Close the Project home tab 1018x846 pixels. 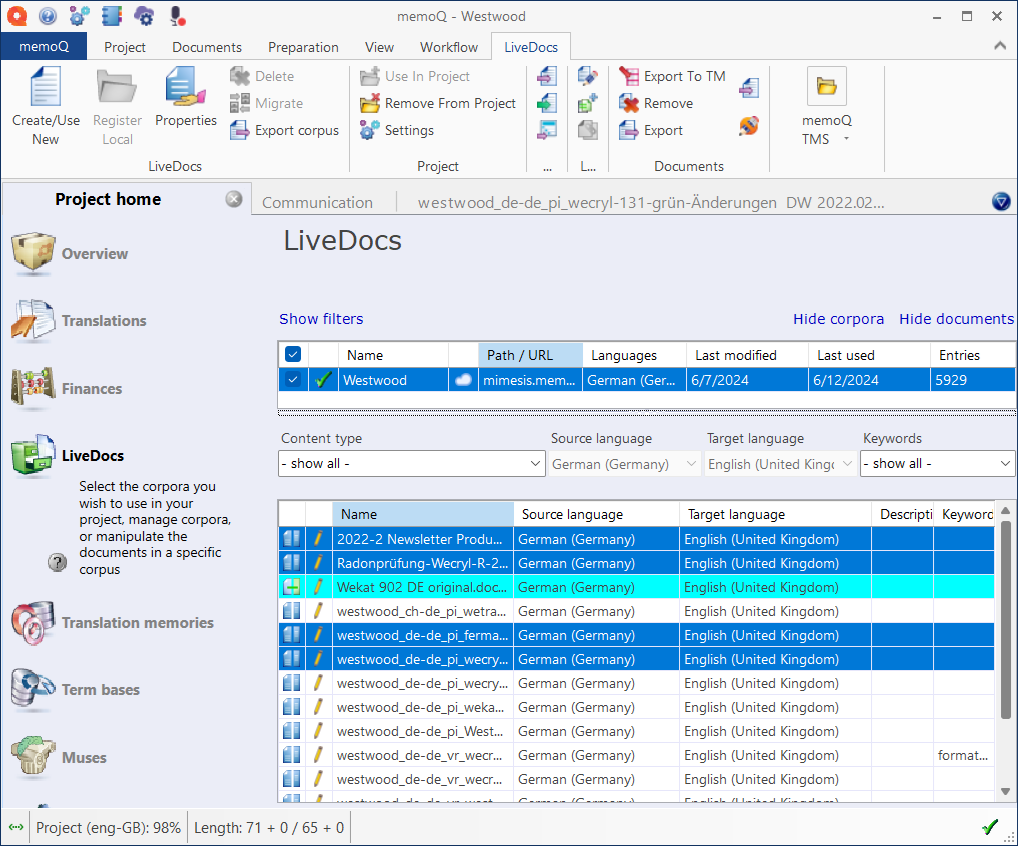coord(234,199)
